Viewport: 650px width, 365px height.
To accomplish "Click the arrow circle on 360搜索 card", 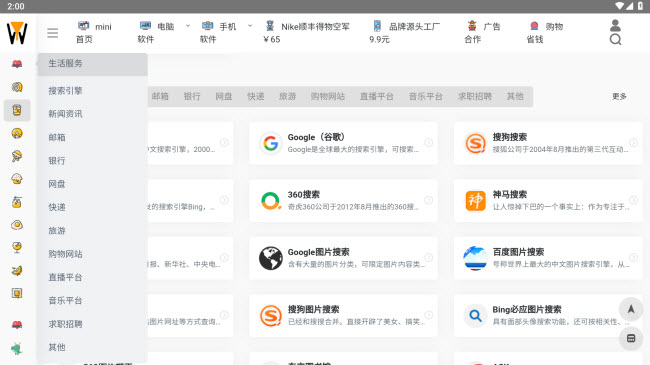I will click(429, 200).
